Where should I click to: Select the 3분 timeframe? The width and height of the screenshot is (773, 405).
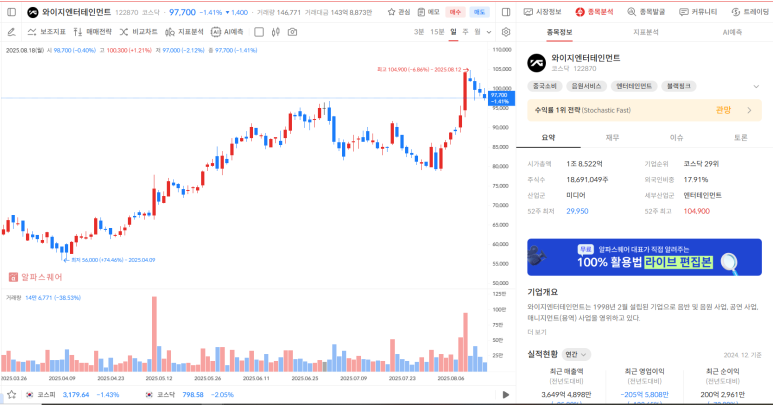(419, 32)
